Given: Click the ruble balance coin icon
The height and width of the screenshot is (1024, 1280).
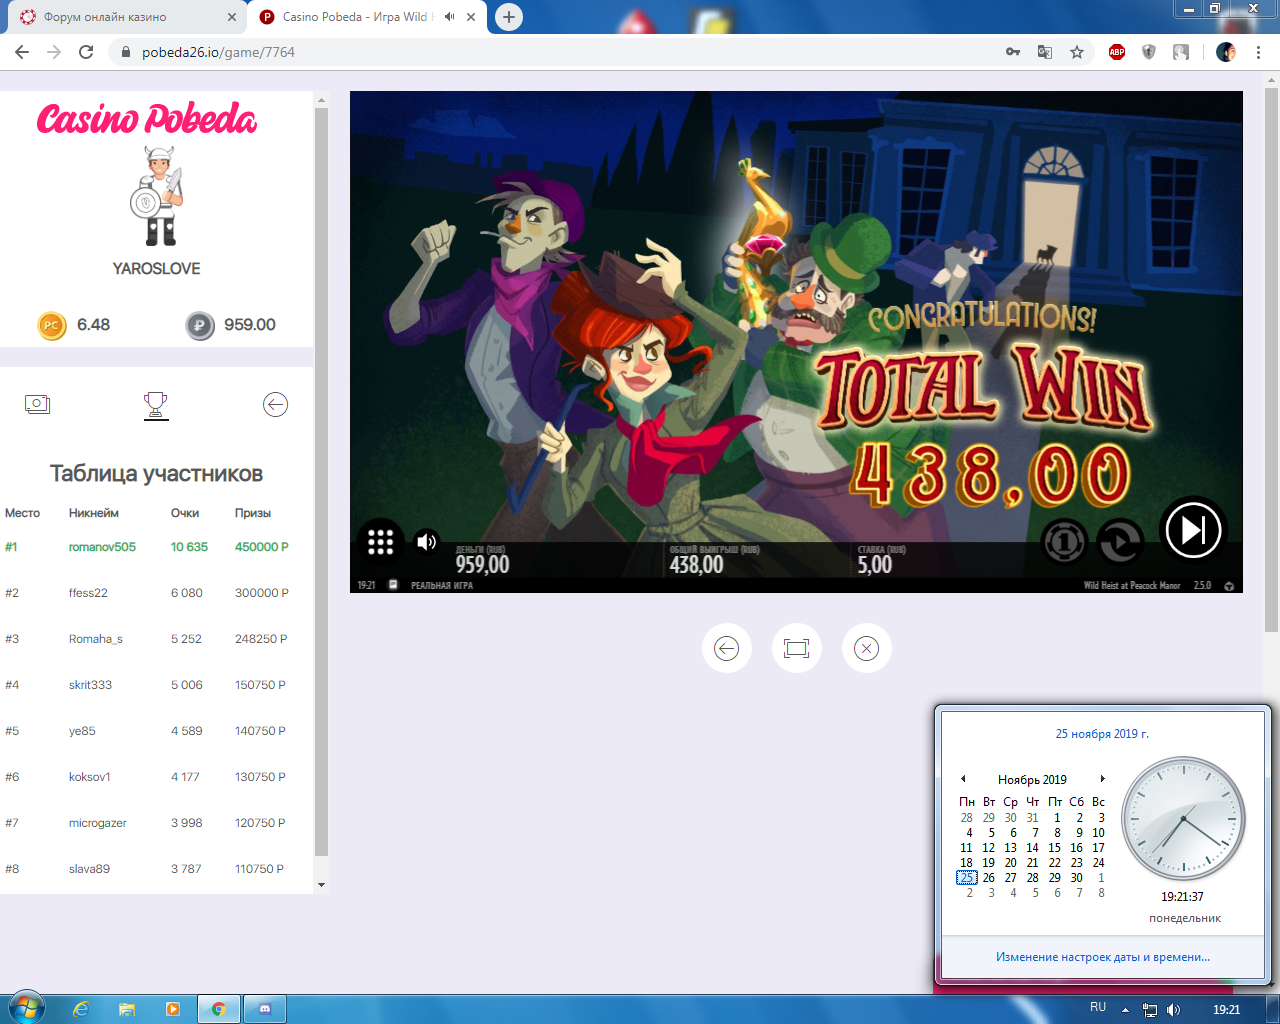Looking at the screenshot, I should point(200,325).
